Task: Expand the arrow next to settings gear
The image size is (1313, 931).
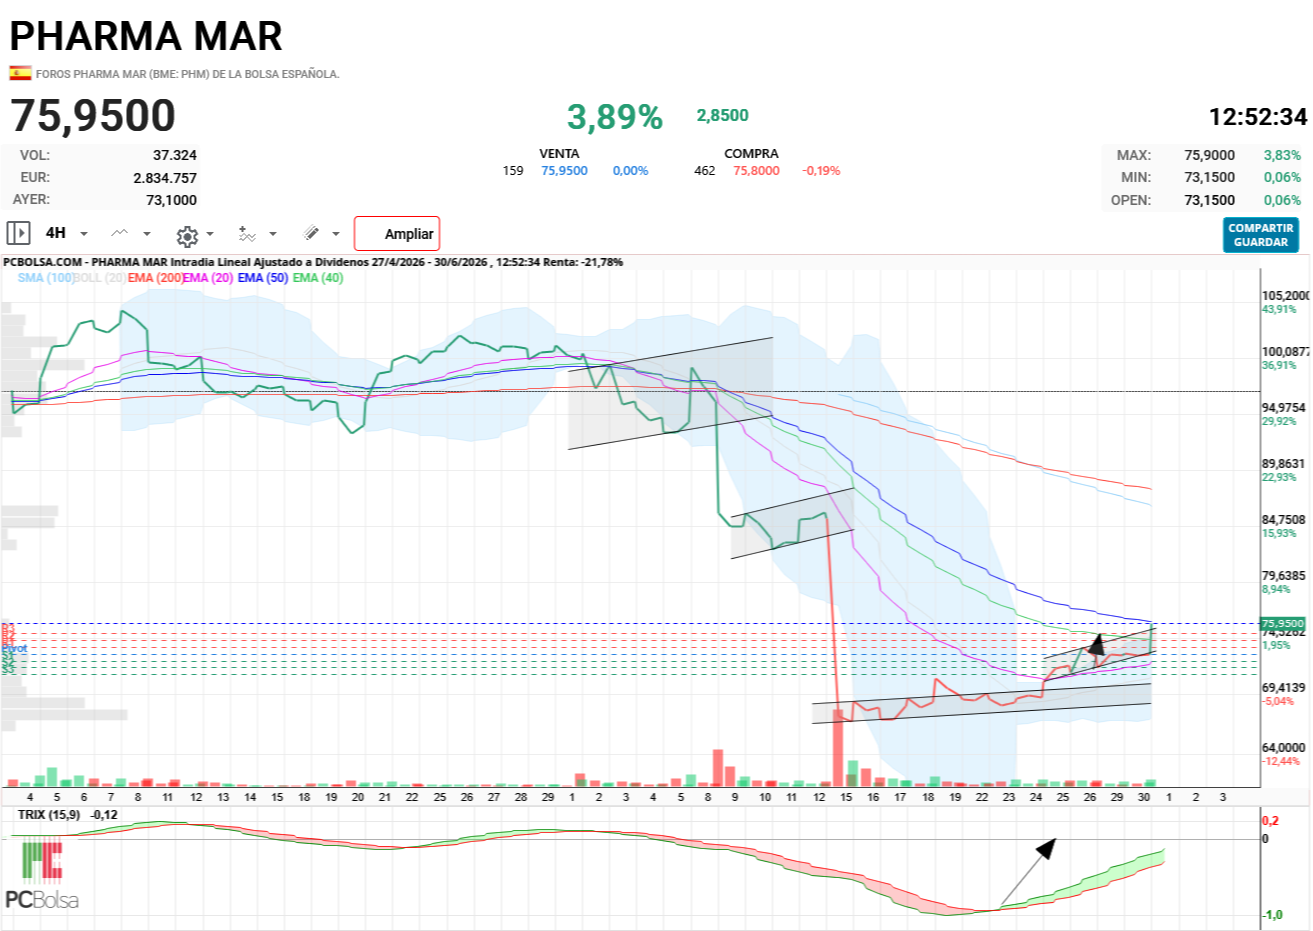Action: (210, 235)
